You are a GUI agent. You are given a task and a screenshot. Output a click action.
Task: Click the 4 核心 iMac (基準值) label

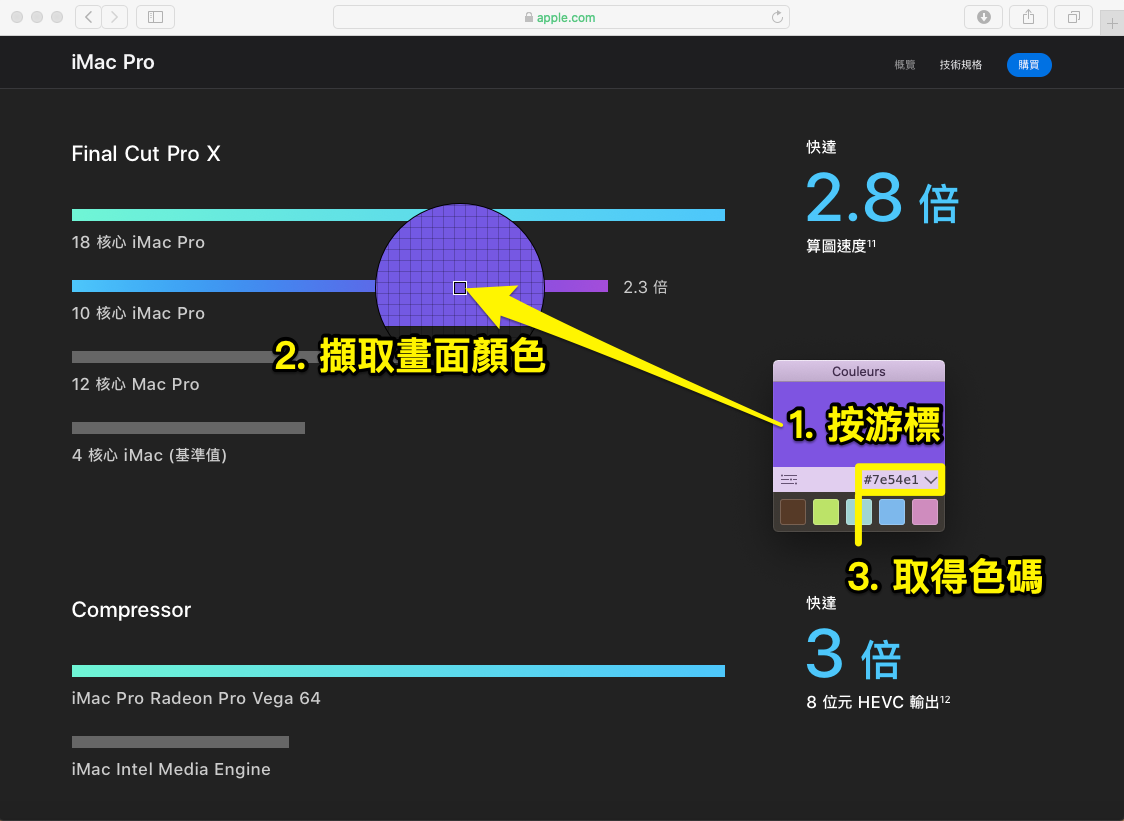[x=149, y=455]
